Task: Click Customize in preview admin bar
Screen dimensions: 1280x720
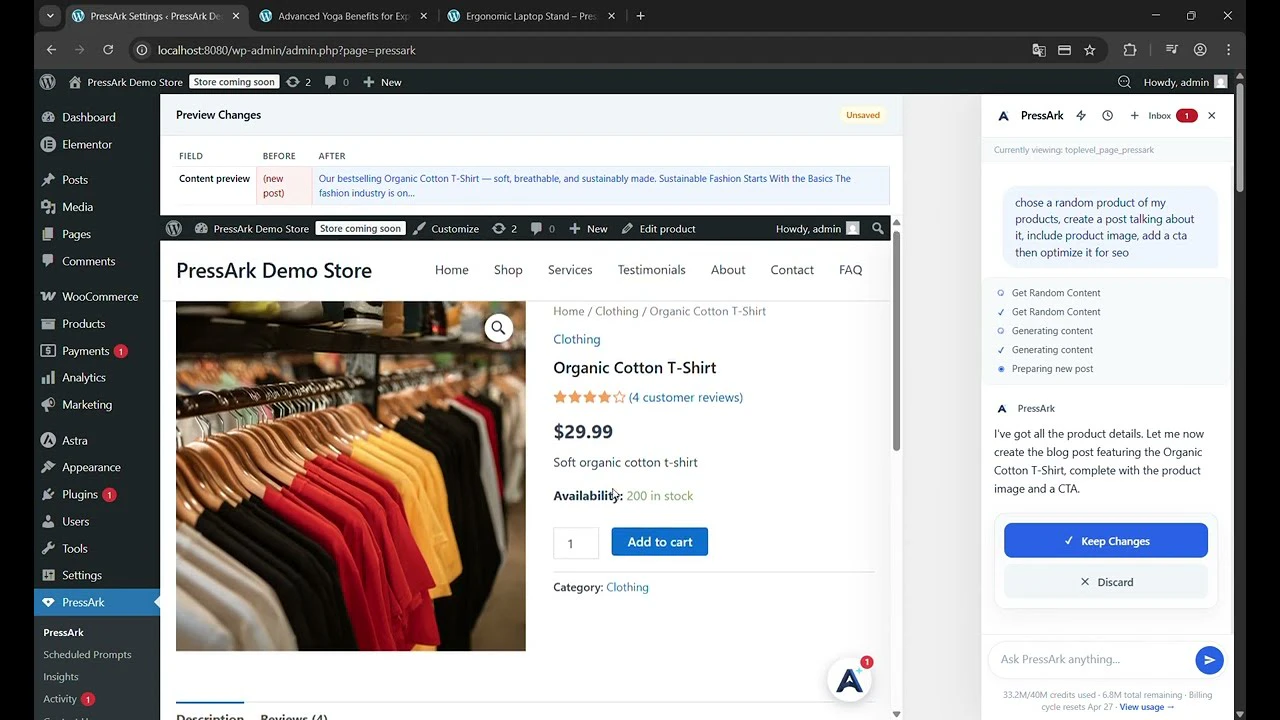Action: pos(445,229)
